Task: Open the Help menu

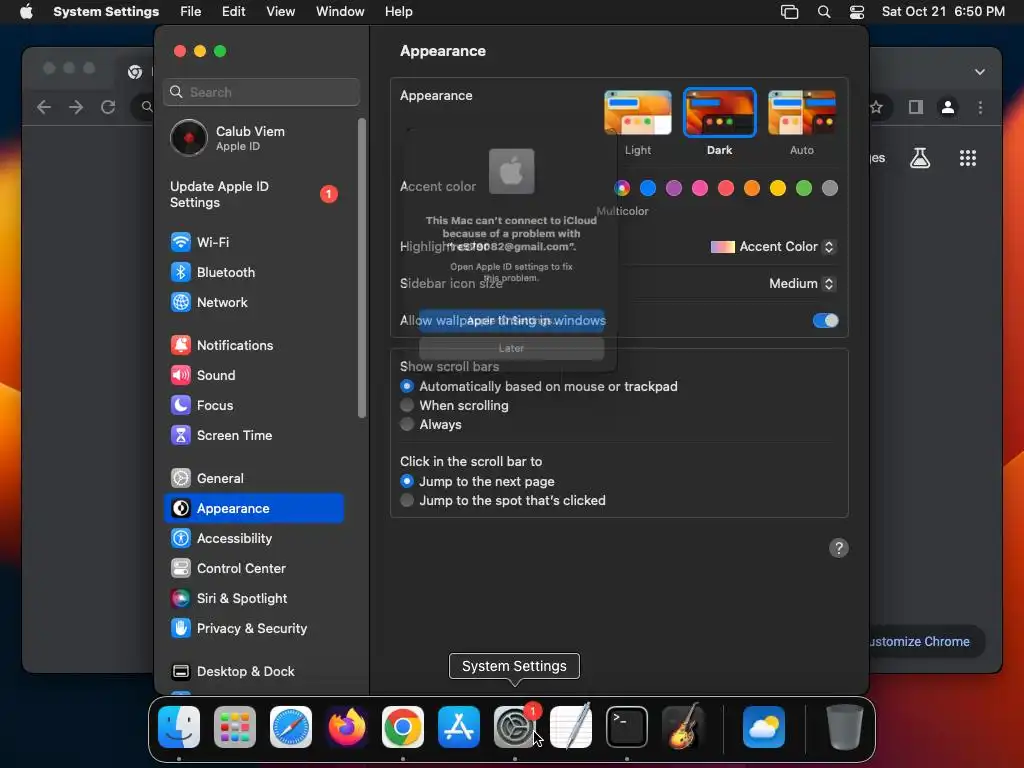Action: click(x=398, y=12)
